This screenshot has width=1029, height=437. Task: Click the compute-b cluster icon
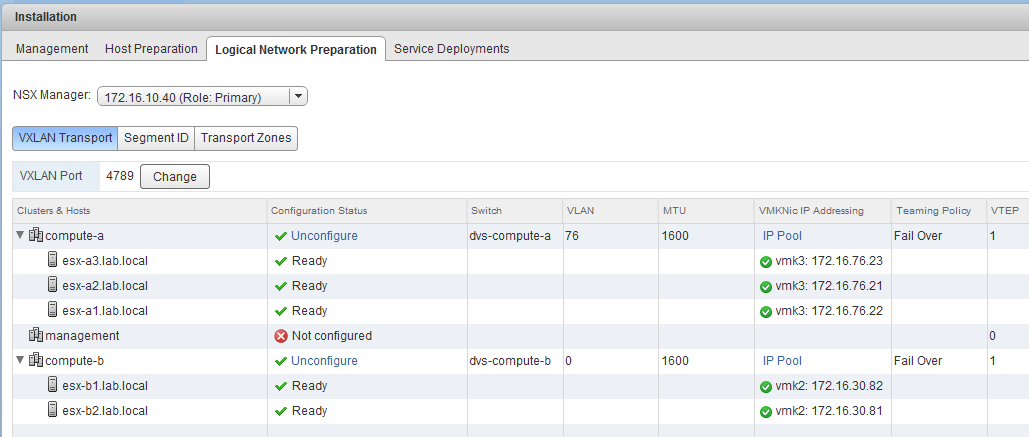coord(36,361)
